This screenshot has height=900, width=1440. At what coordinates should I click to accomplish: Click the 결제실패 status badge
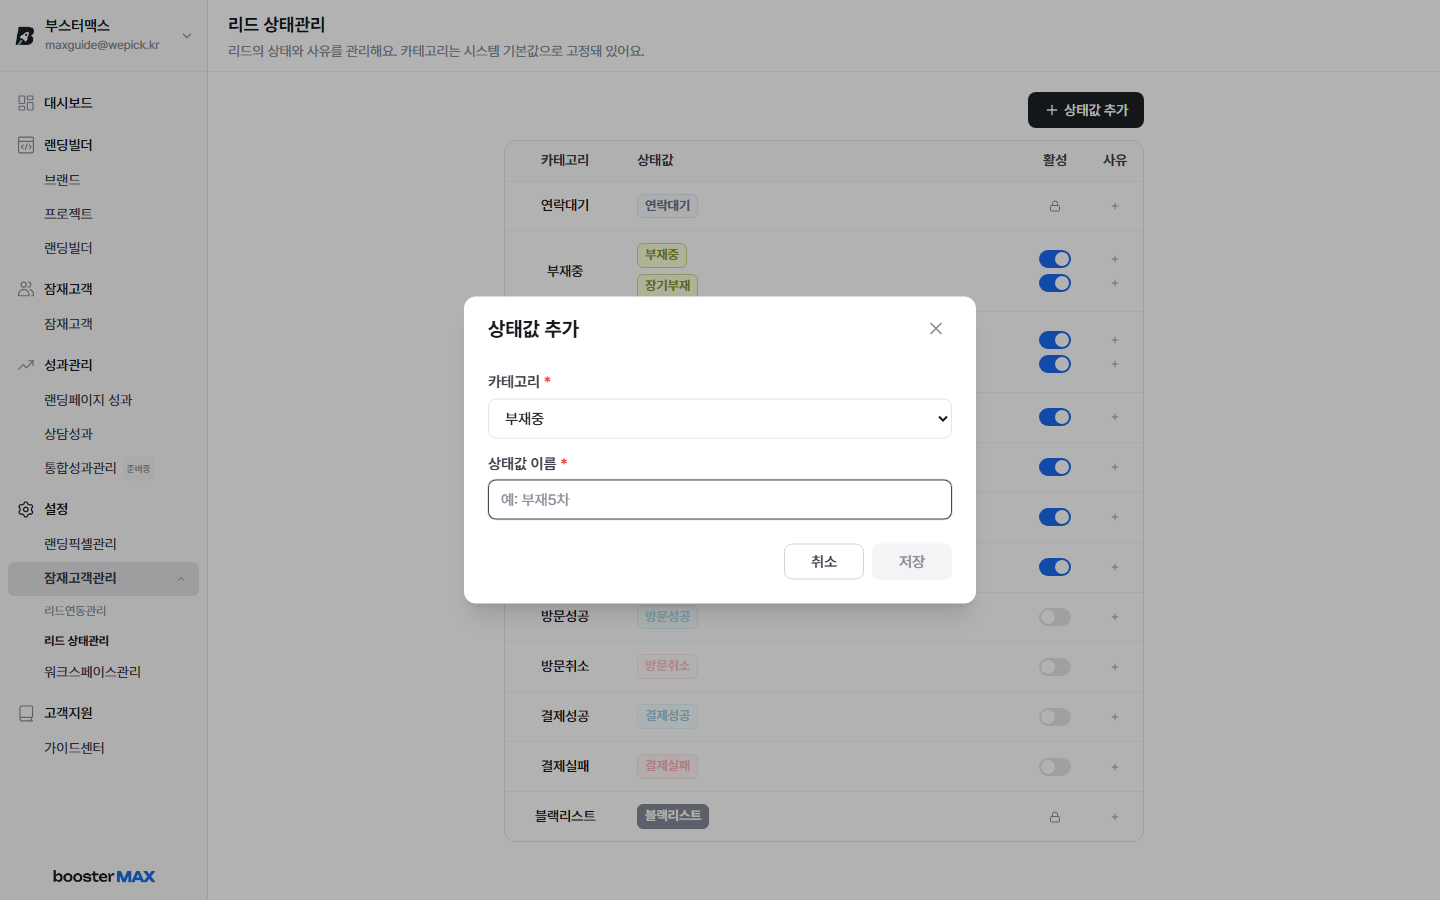[x=667, y=766]
